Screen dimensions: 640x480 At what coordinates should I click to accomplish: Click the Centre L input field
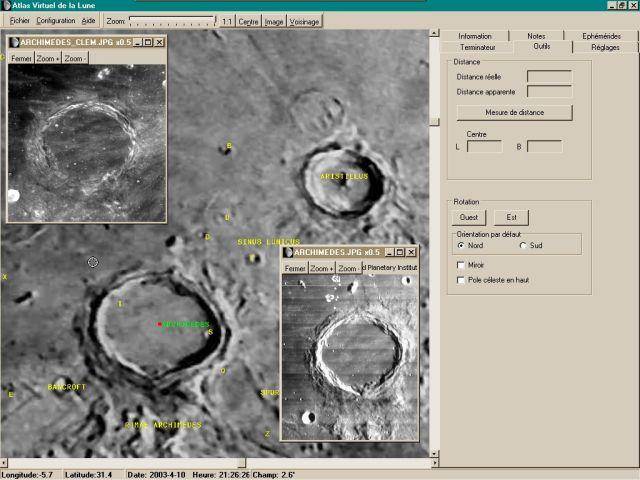click(484, 147)
